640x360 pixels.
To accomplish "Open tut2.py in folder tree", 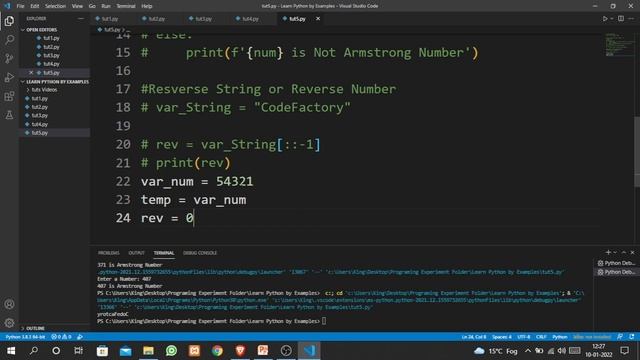I will 40,107.
